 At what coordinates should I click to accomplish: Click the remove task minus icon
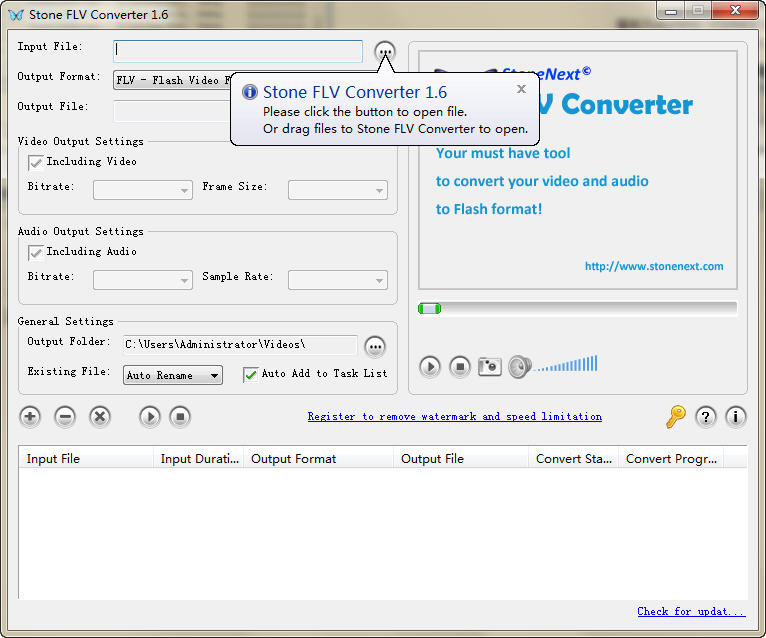65,417
